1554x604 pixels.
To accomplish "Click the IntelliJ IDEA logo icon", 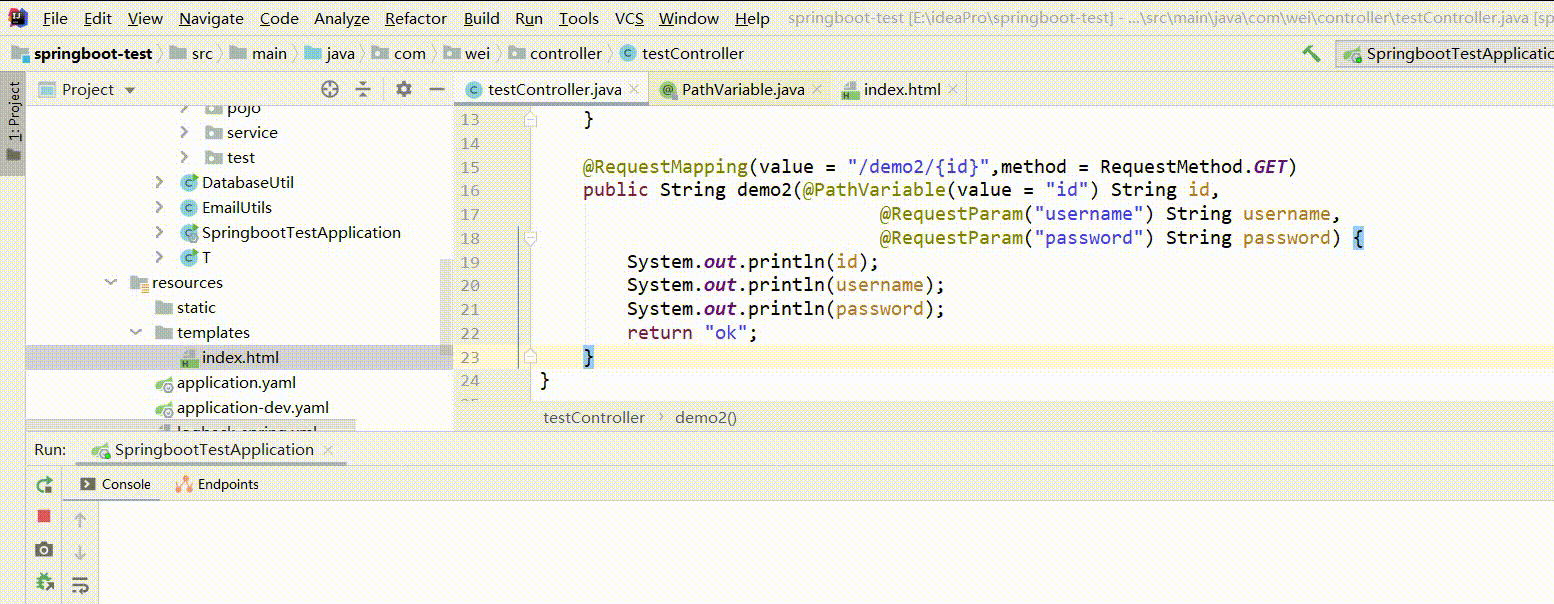I will (18, 18).
